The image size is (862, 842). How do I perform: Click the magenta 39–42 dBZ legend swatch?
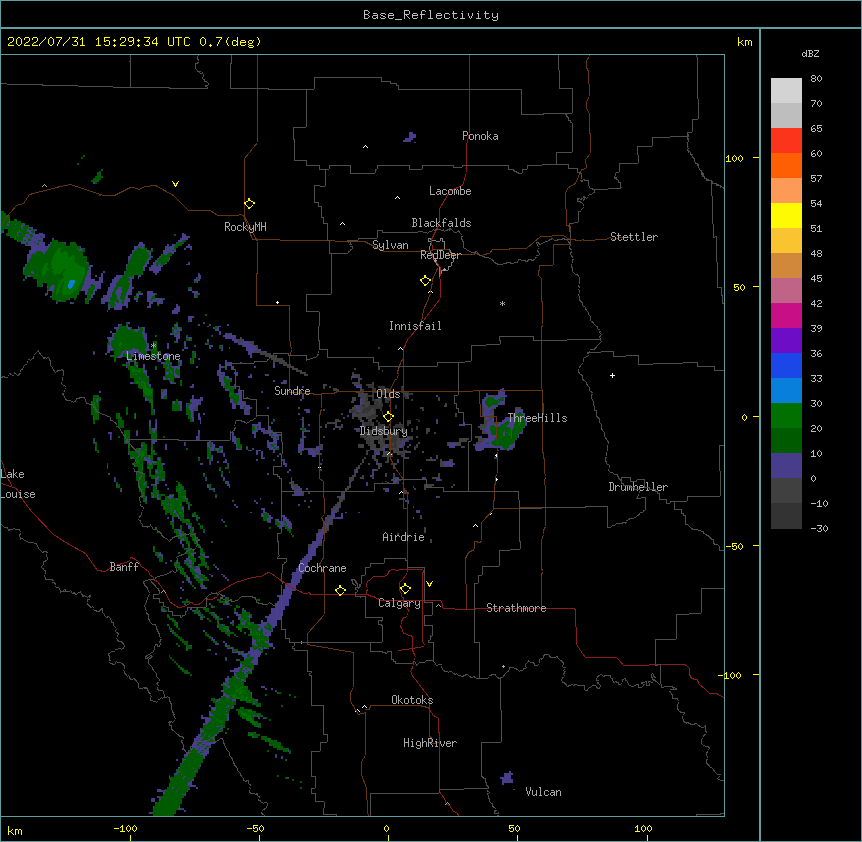click(786, 315)
